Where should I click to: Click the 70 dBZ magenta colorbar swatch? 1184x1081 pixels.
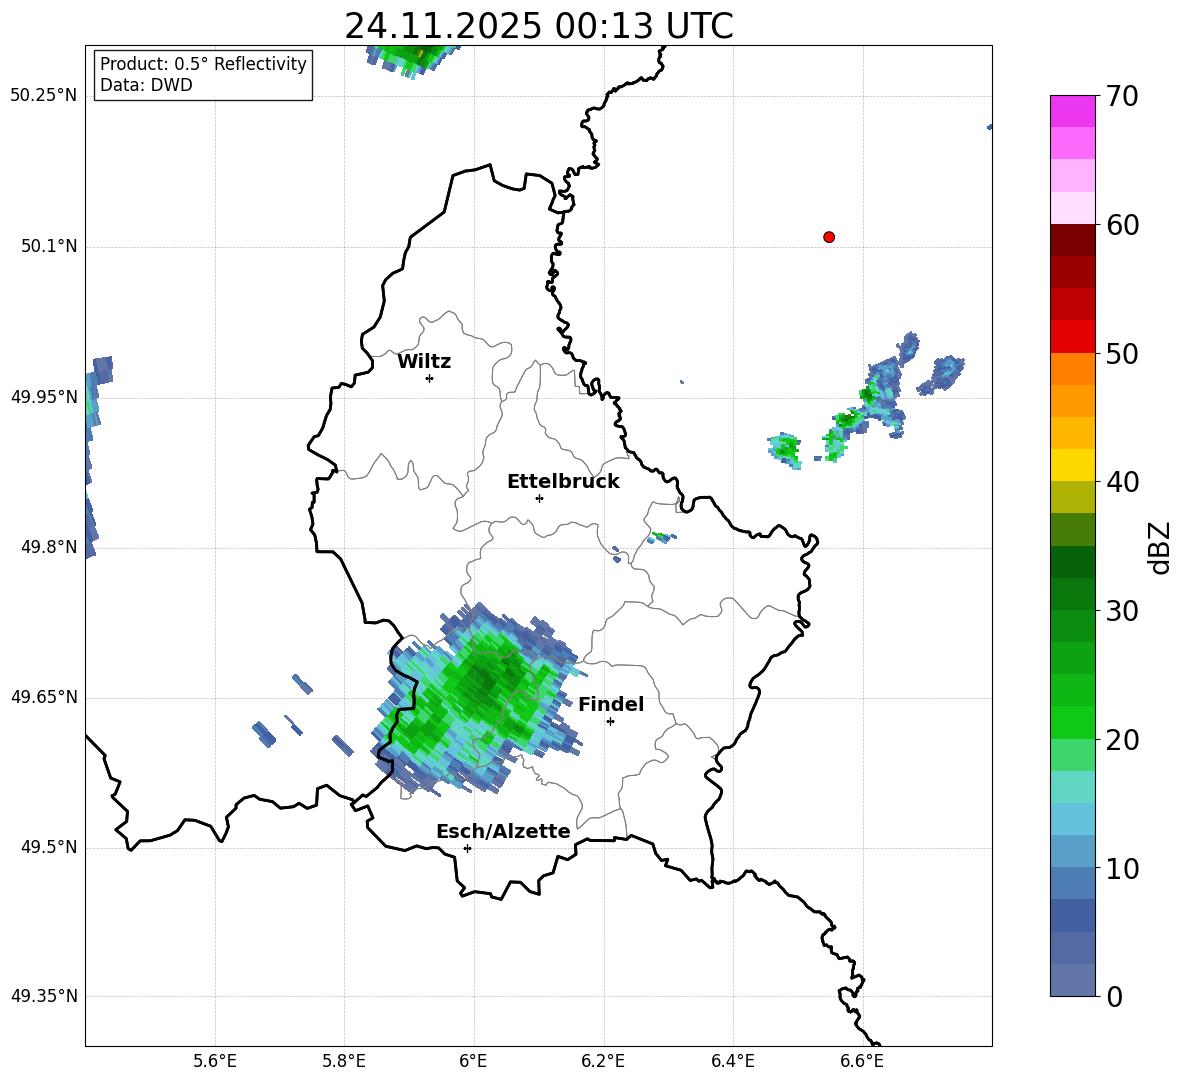1072,111
